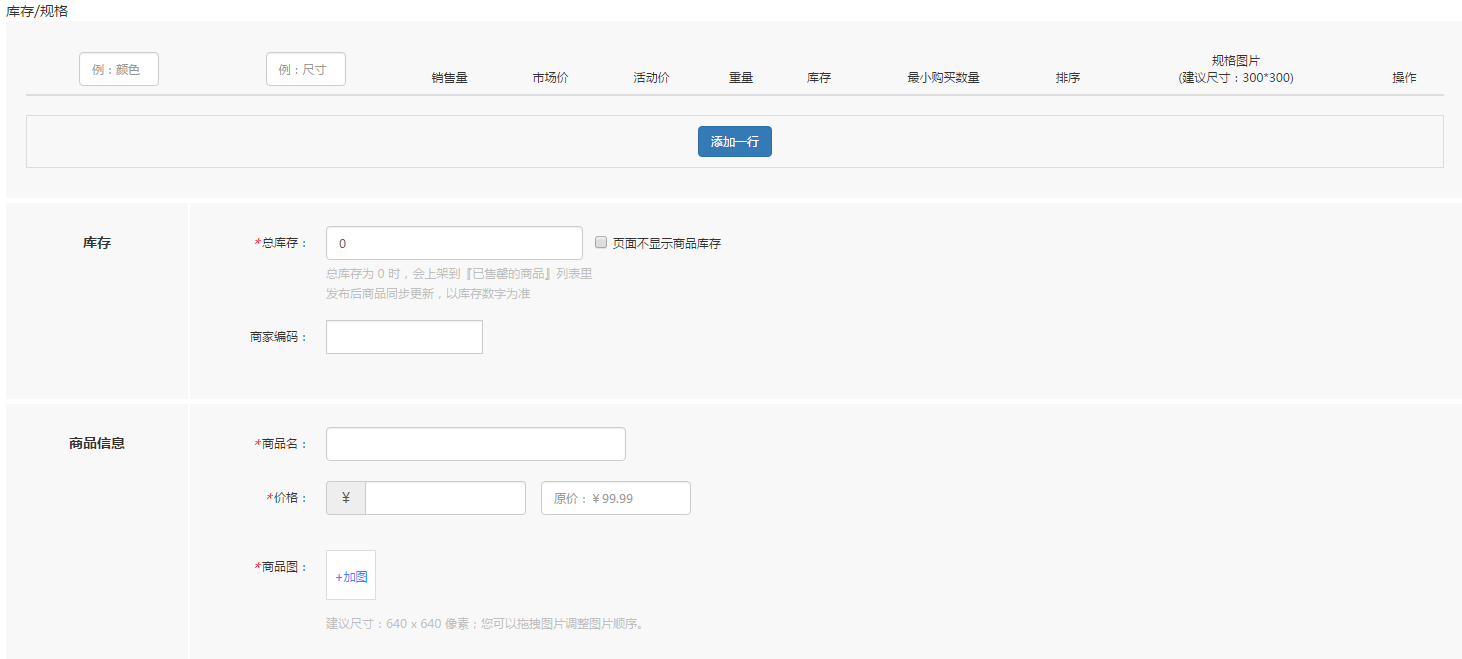
Task: Click the 活动价 column header
Action: click(x=651, y=76)
